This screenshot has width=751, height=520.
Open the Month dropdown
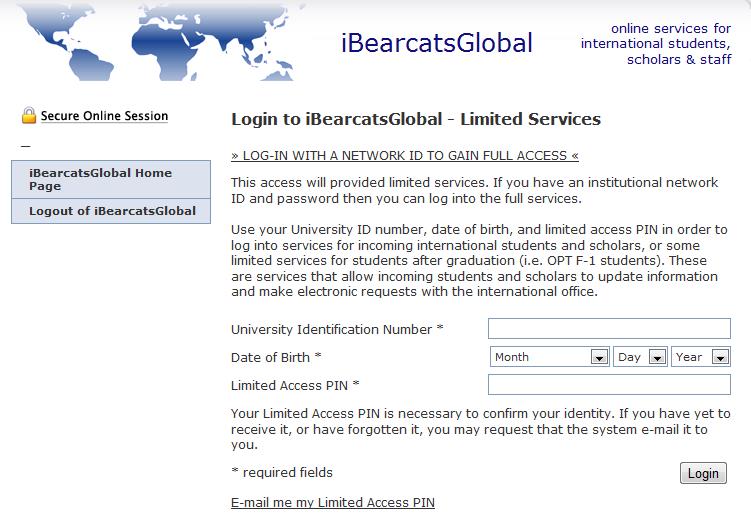tap(549, 357)
